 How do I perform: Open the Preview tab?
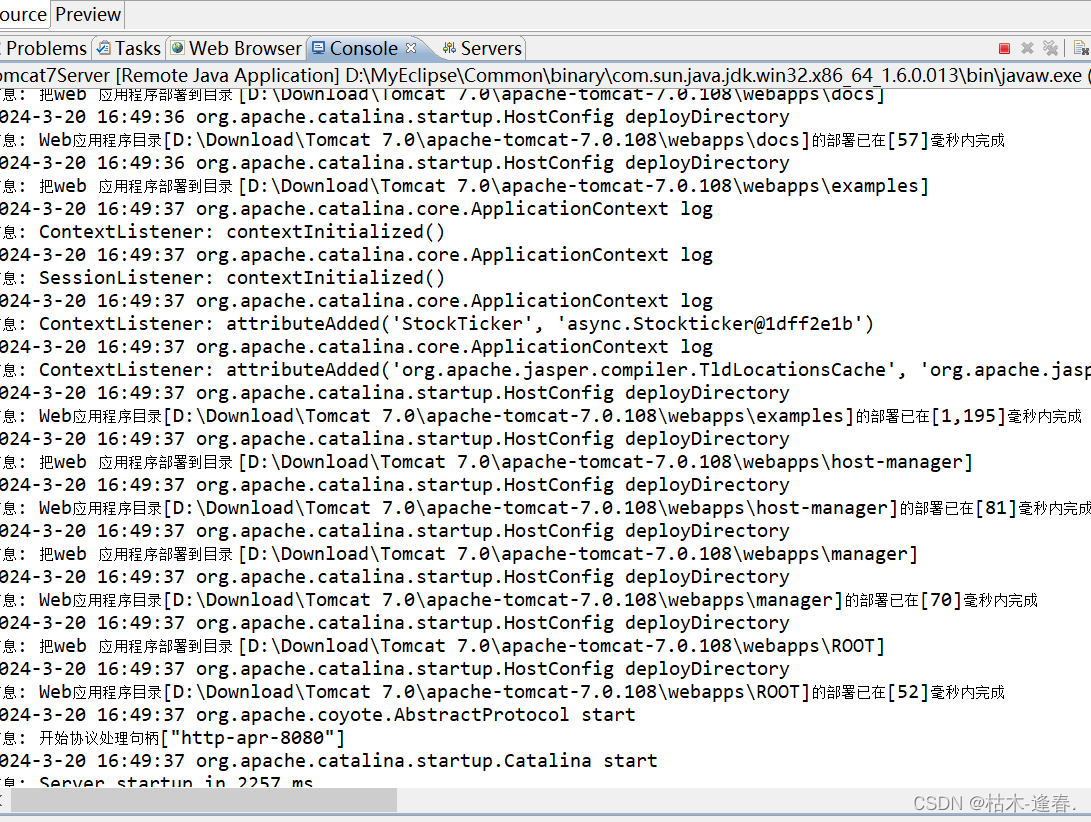click(88, 14)
